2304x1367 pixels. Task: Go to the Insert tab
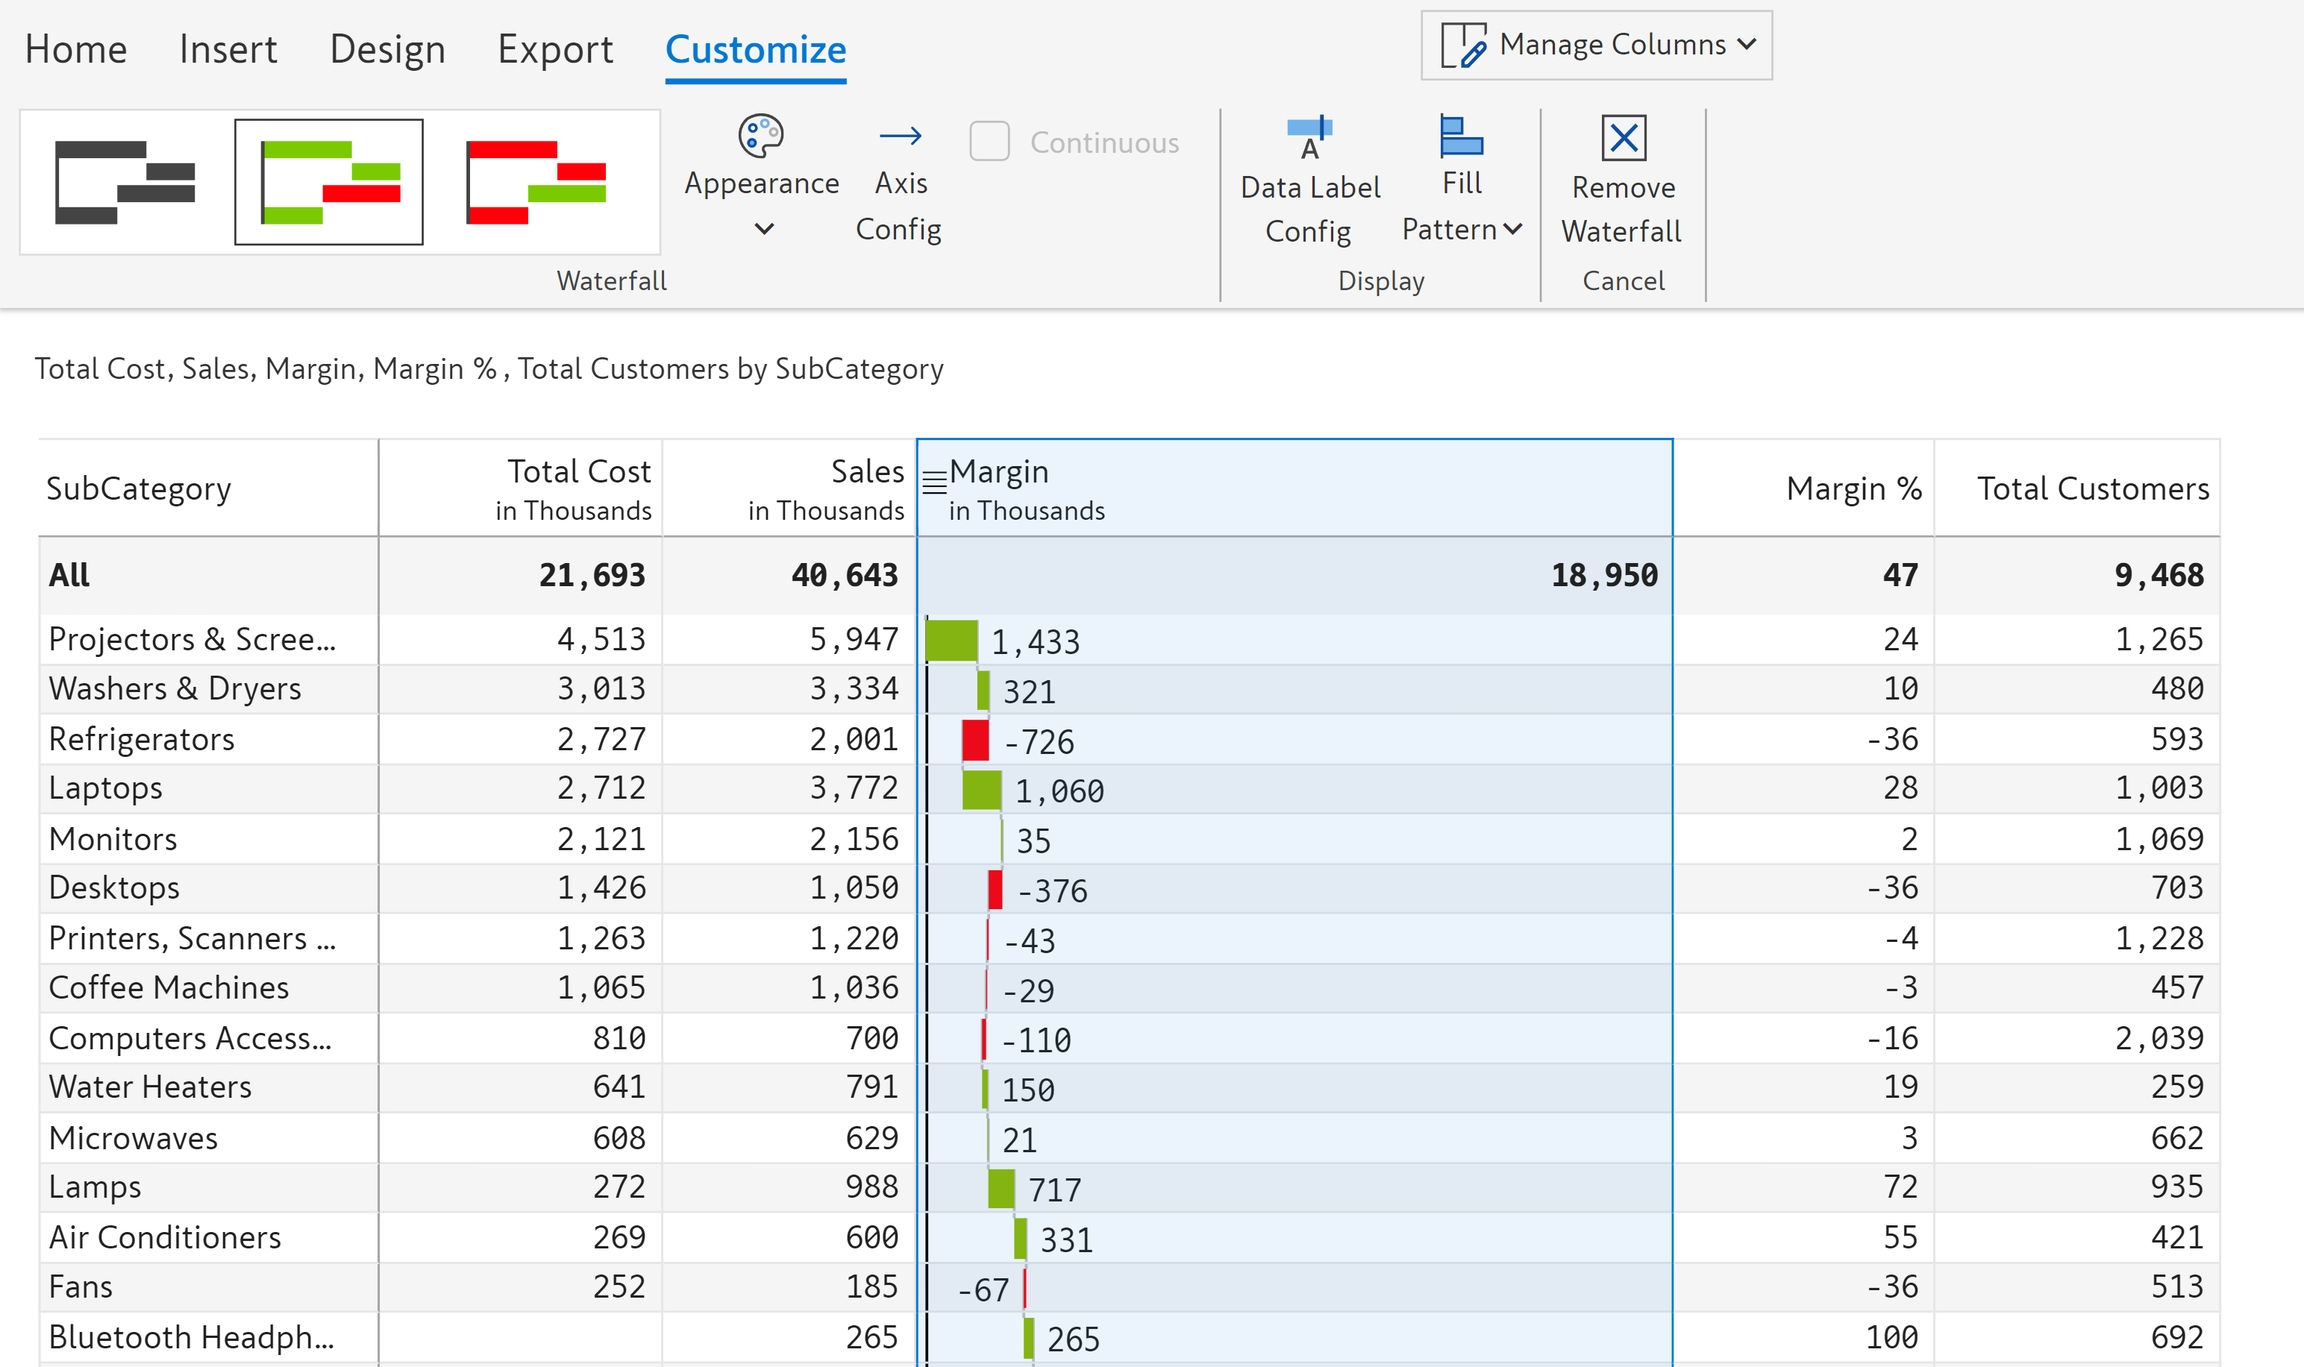tap(228, 49)
